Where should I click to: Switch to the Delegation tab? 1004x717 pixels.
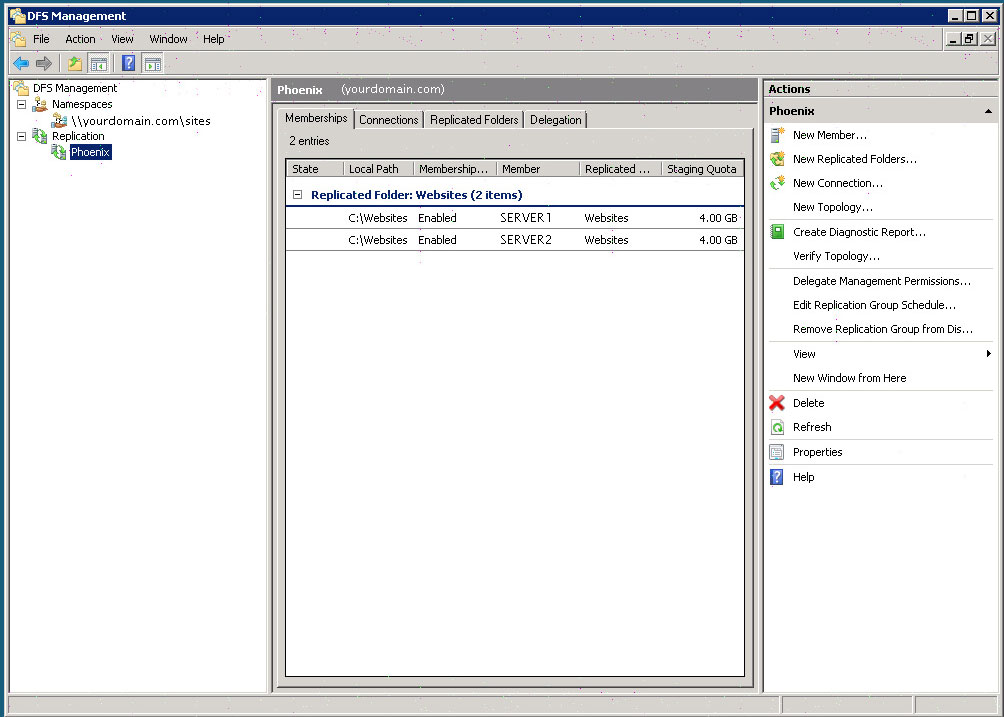coord(556,120)
